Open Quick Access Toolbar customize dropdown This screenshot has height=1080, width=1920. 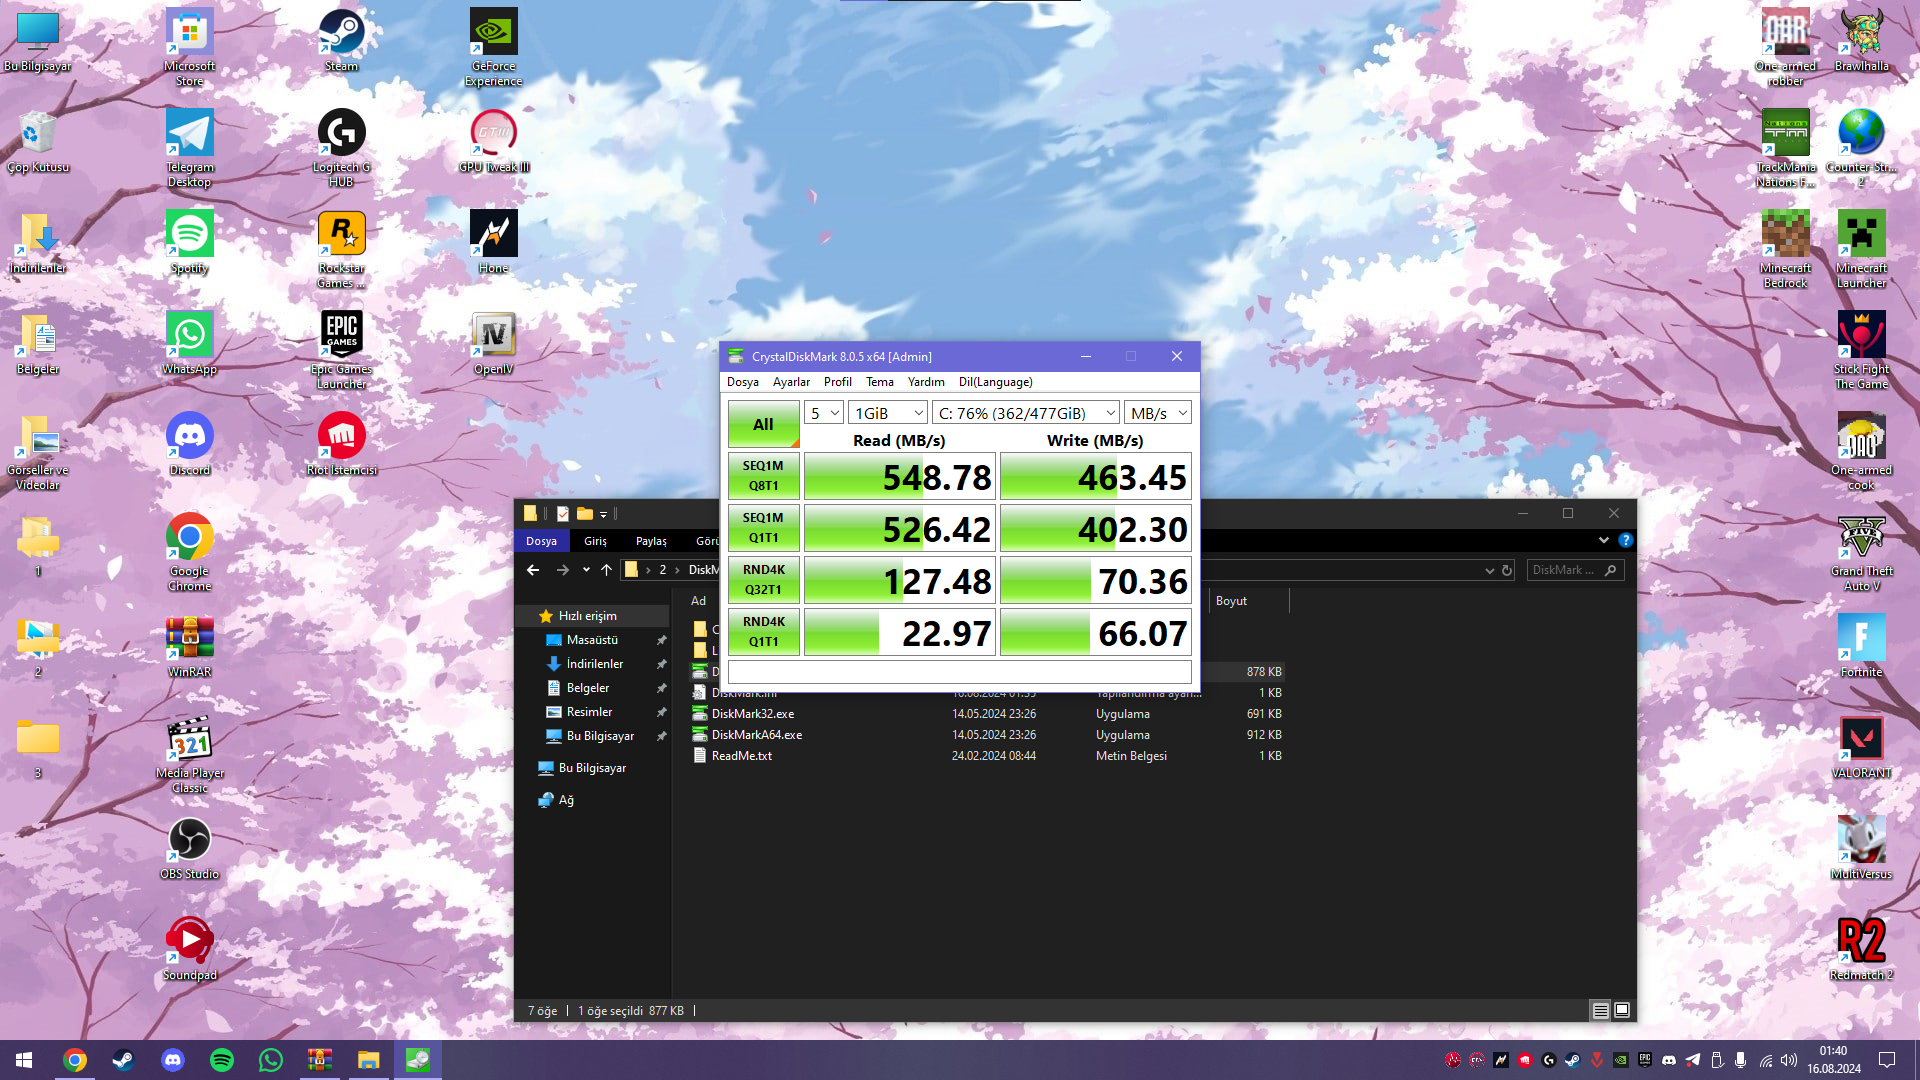(603, 514)
